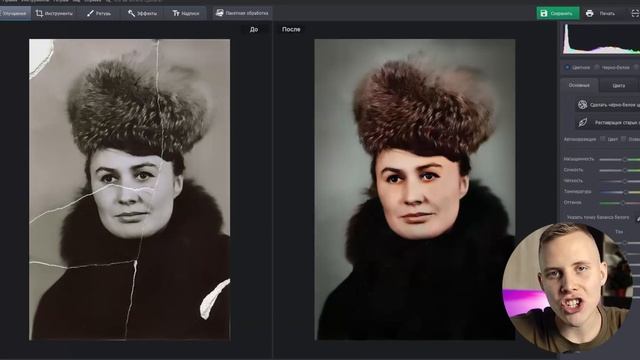Save the image with Сохранить button

point(558,13)
